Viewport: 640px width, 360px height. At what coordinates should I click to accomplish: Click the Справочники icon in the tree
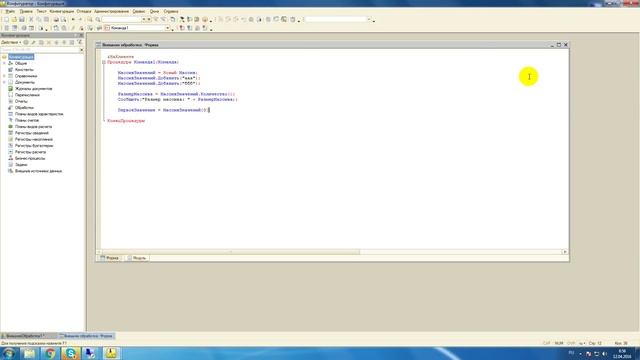tap(11, 76)
